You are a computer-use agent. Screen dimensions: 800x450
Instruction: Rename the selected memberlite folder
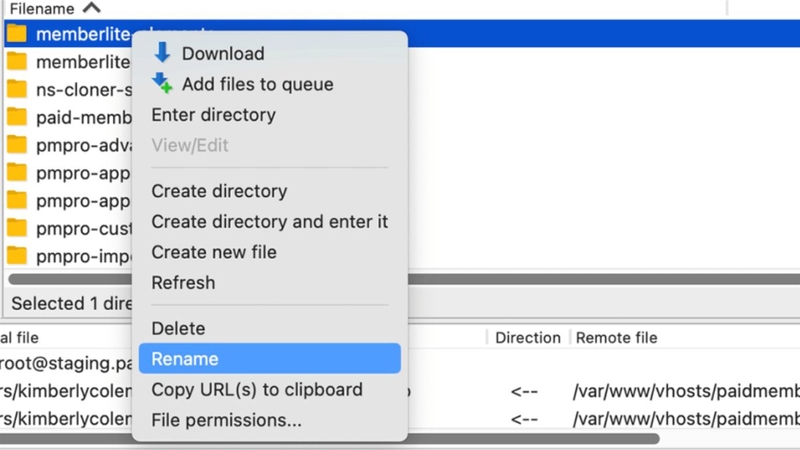click(185, 359)
